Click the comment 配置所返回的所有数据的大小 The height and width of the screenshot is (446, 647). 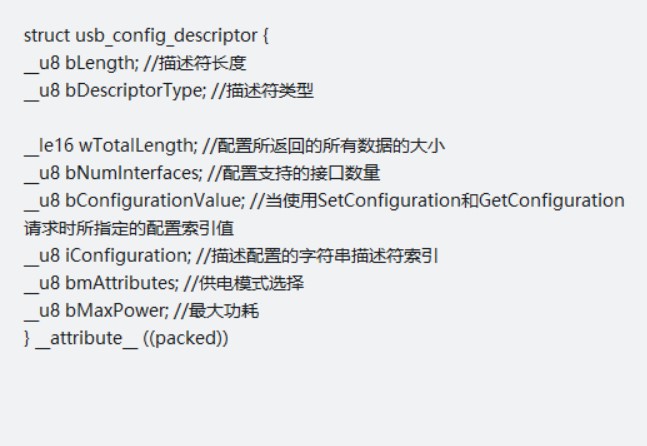click(x=328, y=146)
